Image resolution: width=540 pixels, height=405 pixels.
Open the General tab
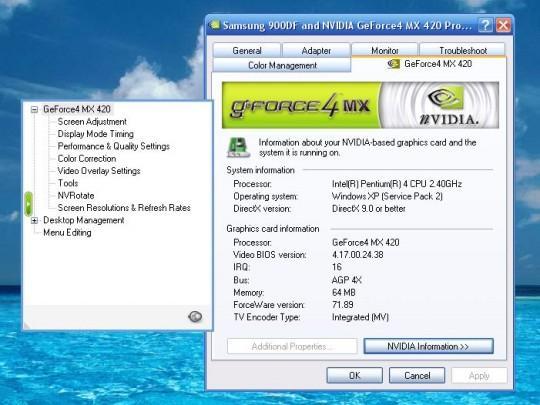click(247, 51)
